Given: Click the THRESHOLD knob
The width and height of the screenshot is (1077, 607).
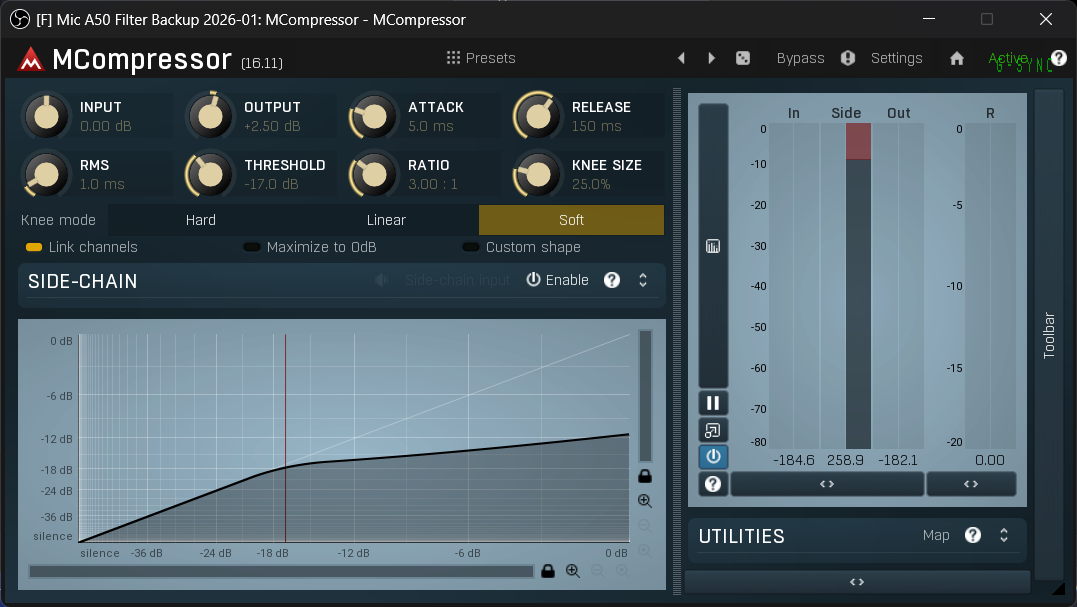Looking at the screenshot, I should [210, 174].
